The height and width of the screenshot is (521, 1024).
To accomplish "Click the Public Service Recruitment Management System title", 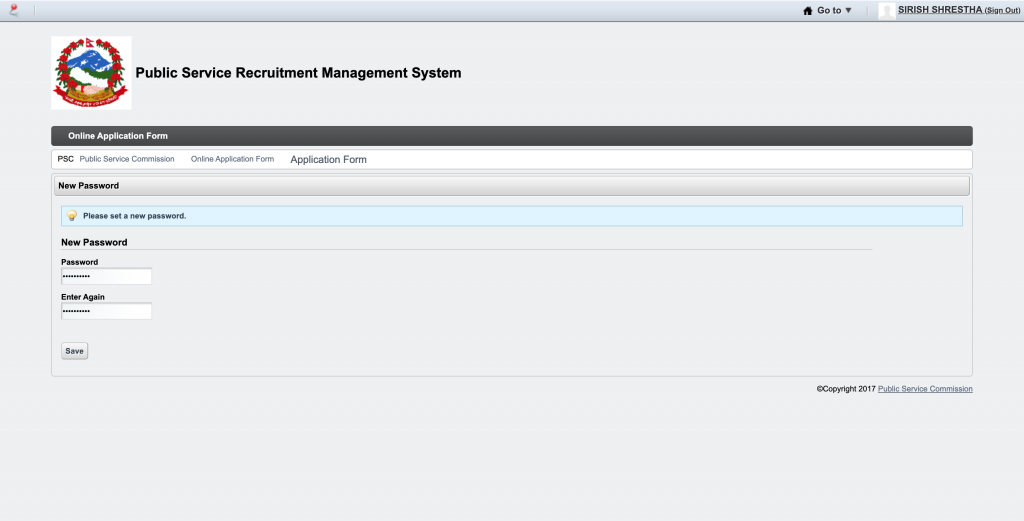I will [x=298, y=73].
